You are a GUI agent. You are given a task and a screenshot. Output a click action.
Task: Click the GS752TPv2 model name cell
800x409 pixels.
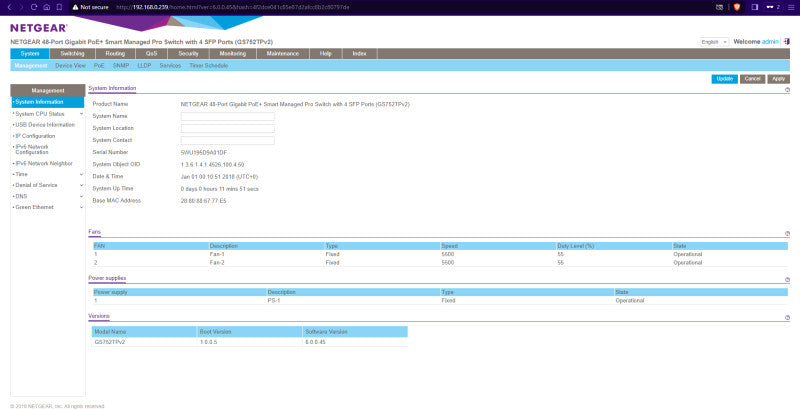[x=110, y=342]
